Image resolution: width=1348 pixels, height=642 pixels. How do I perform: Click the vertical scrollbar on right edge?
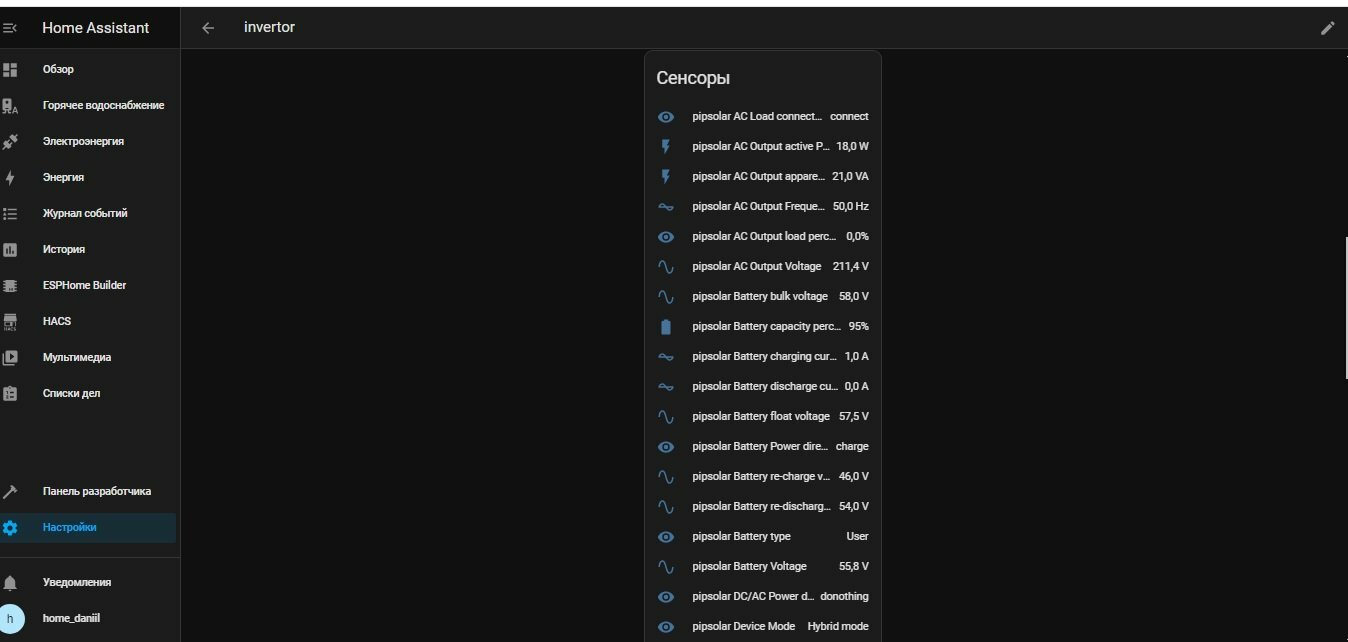pos(1346,307)
